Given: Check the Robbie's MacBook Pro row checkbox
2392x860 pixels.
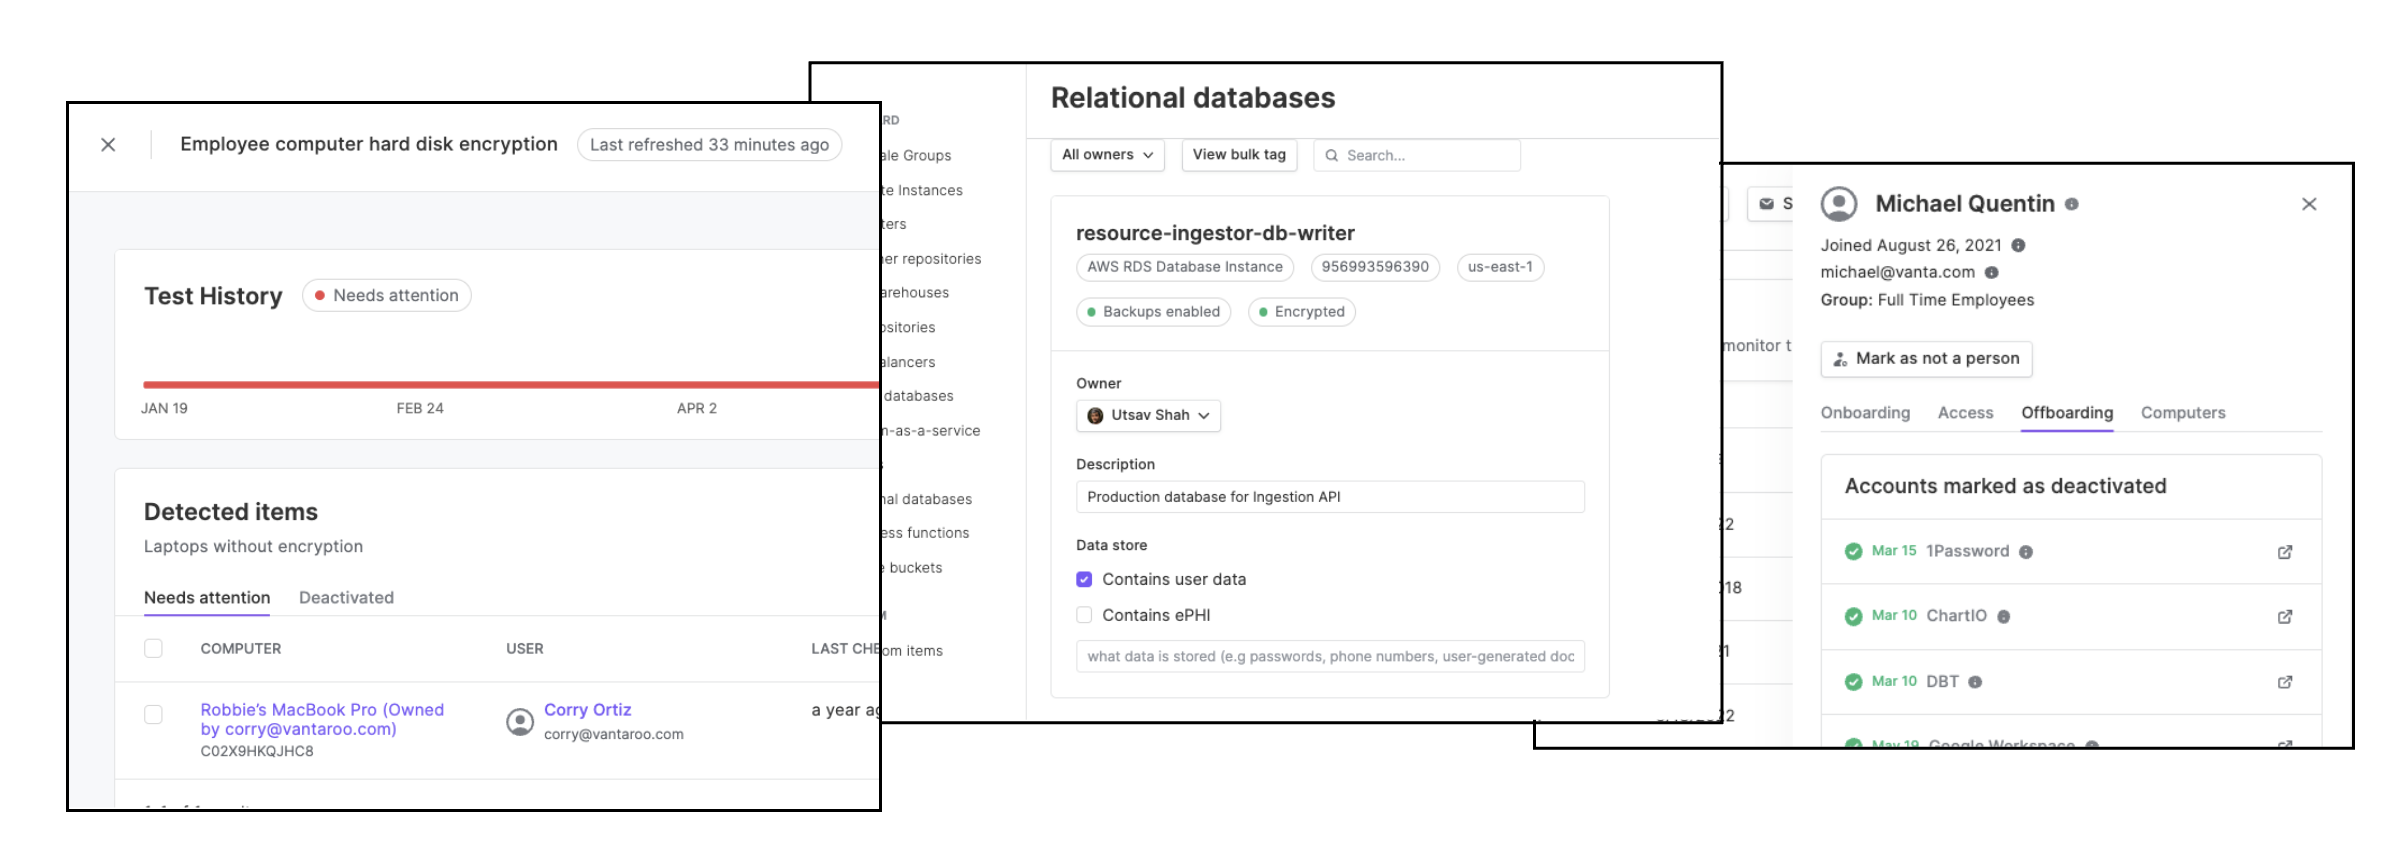Looking at the screenshot, I should (153, 714).
